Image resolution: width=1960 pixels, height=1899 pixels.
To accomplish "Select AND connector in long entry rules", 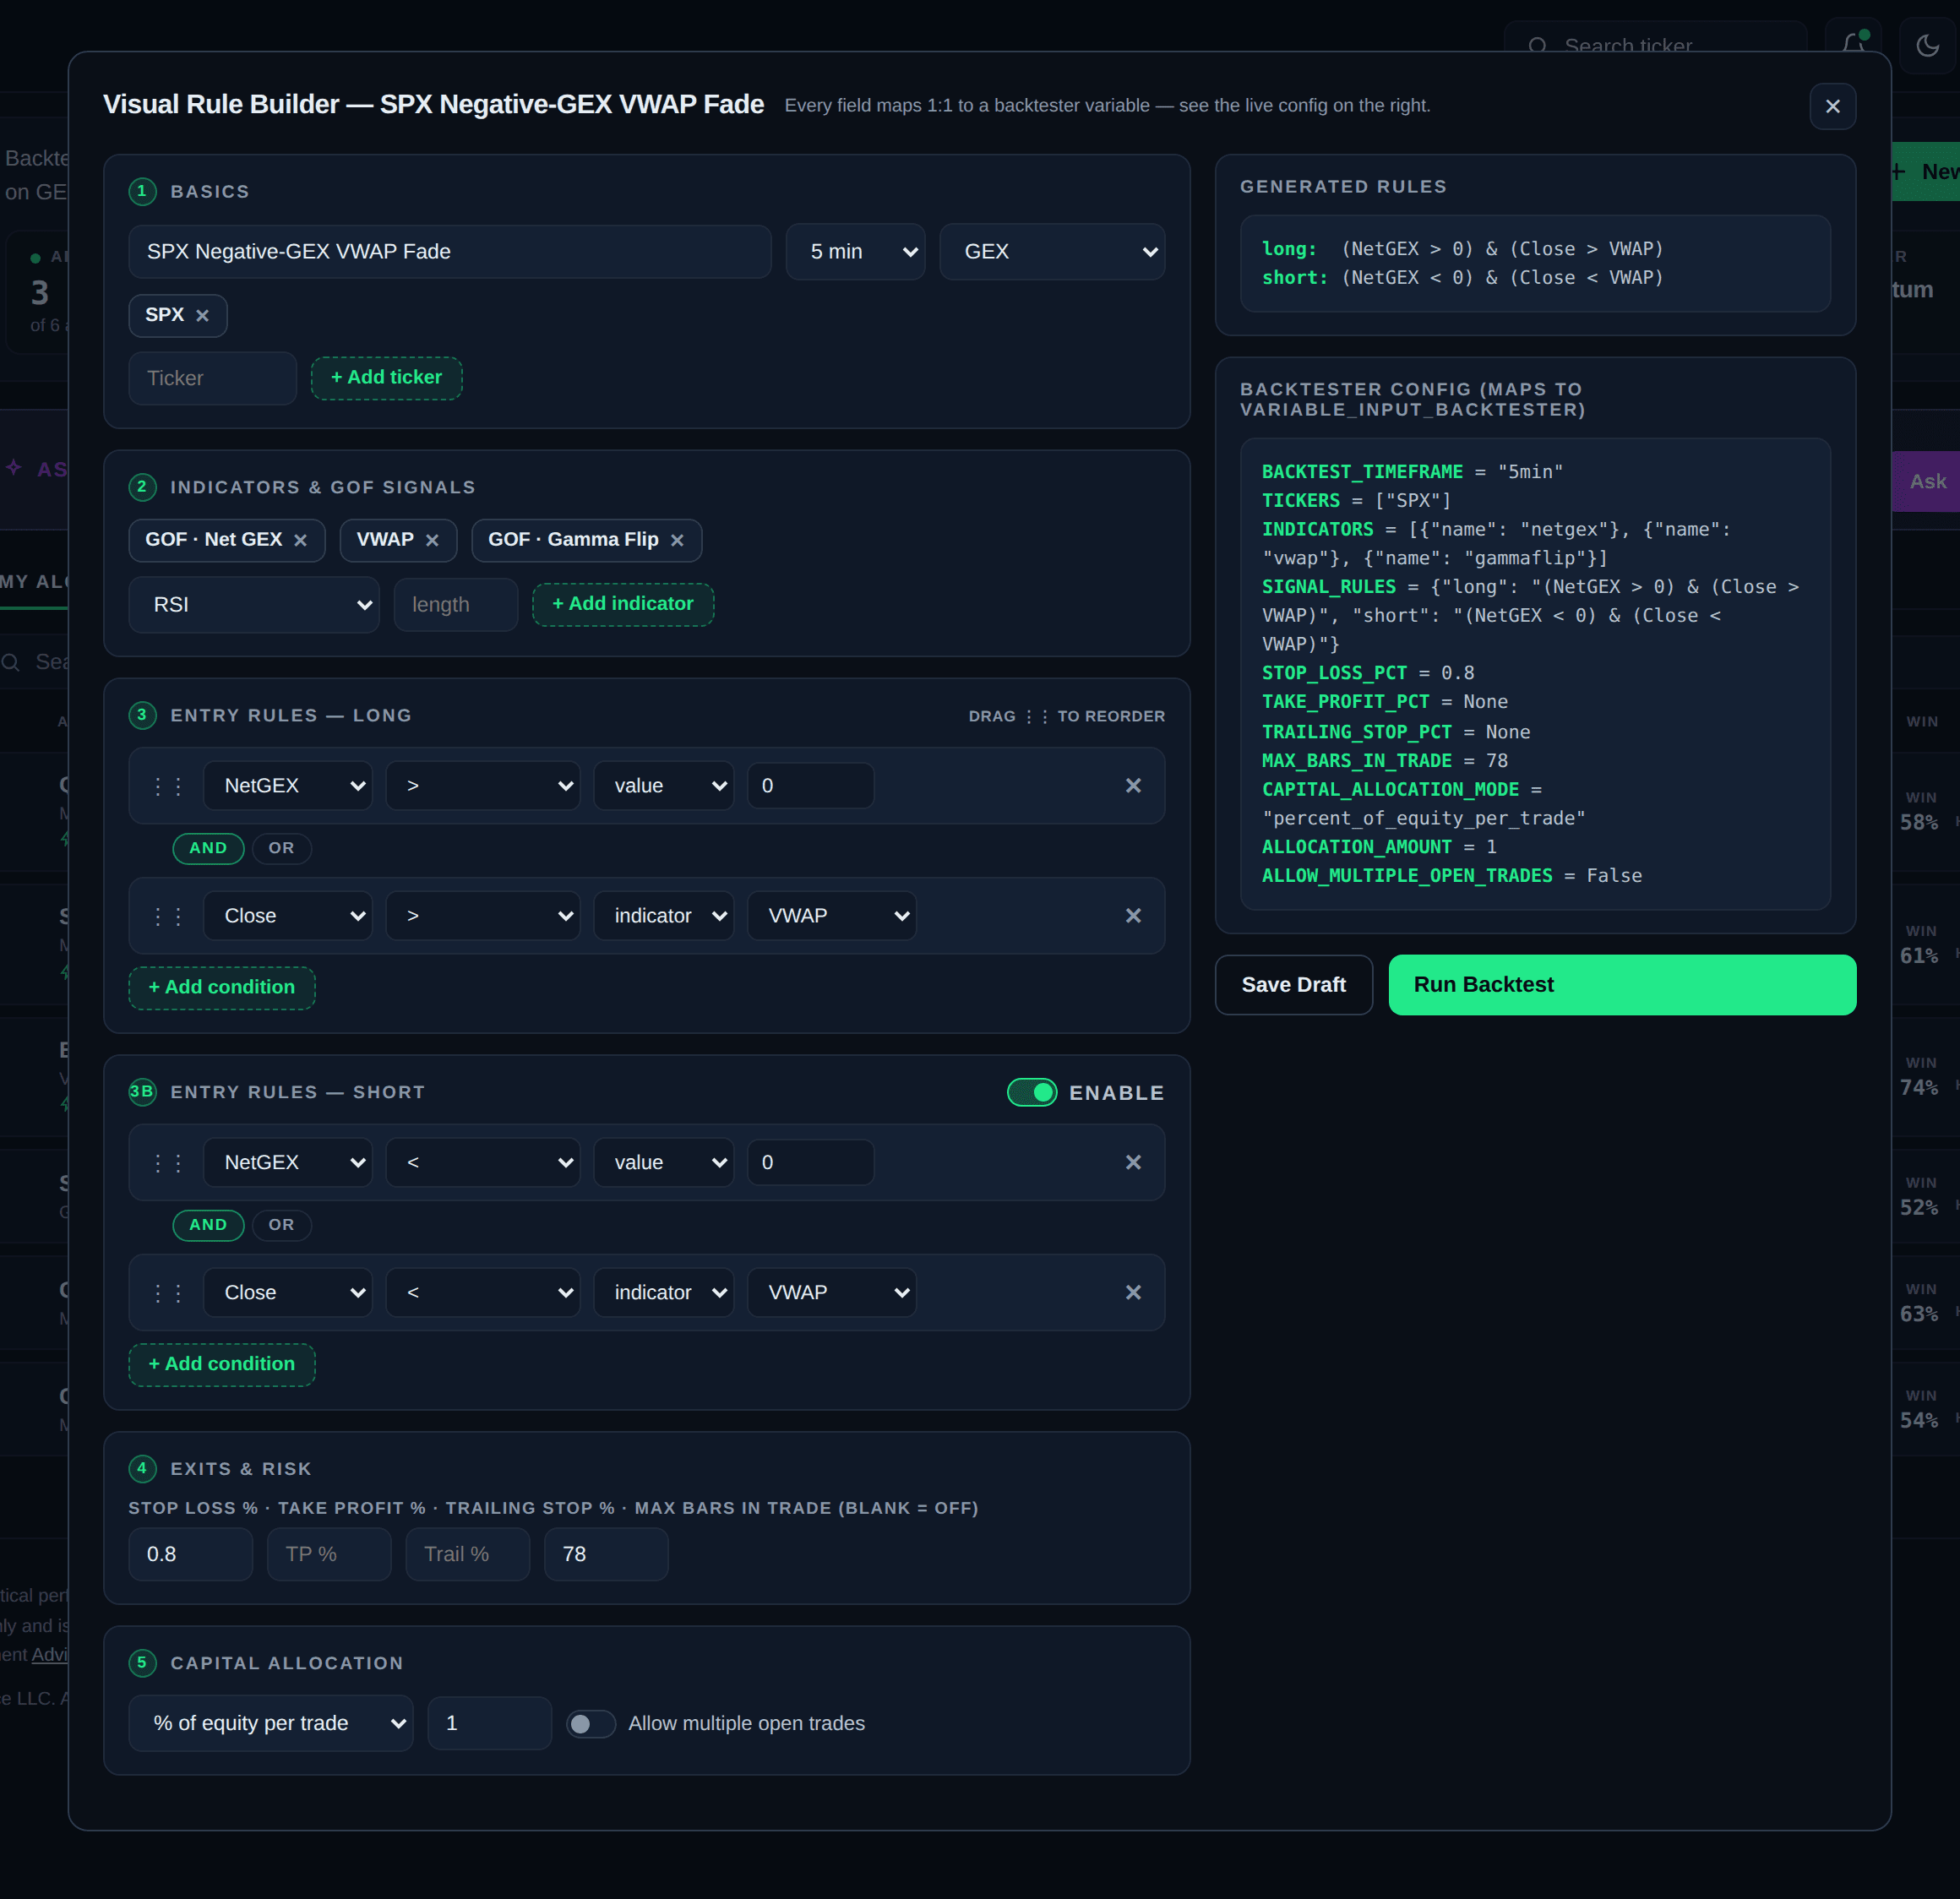I will click(208, 848).
